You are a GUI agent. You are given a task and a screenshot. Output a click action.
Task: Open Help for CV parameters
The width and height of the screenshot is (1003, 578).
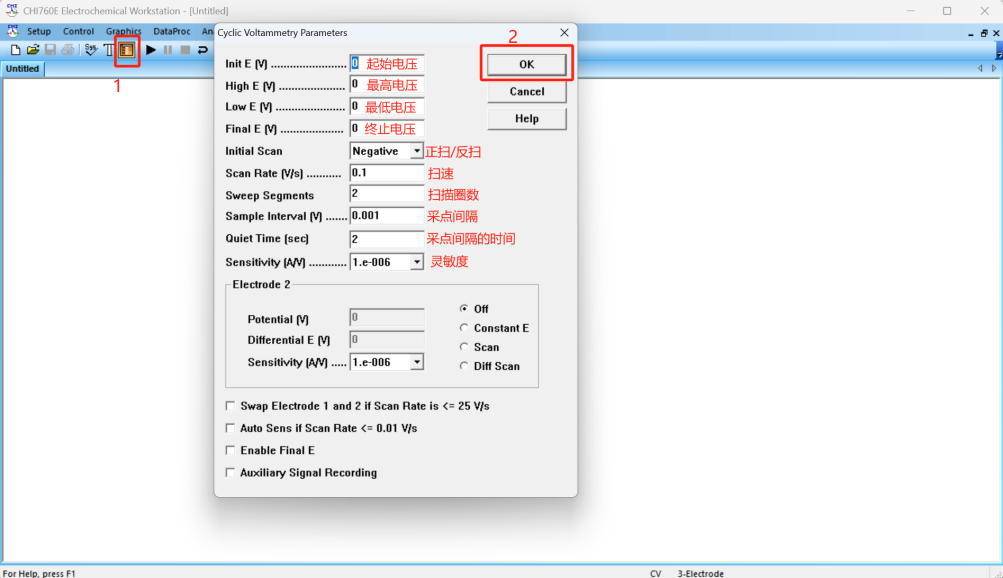tap(526, 119)
